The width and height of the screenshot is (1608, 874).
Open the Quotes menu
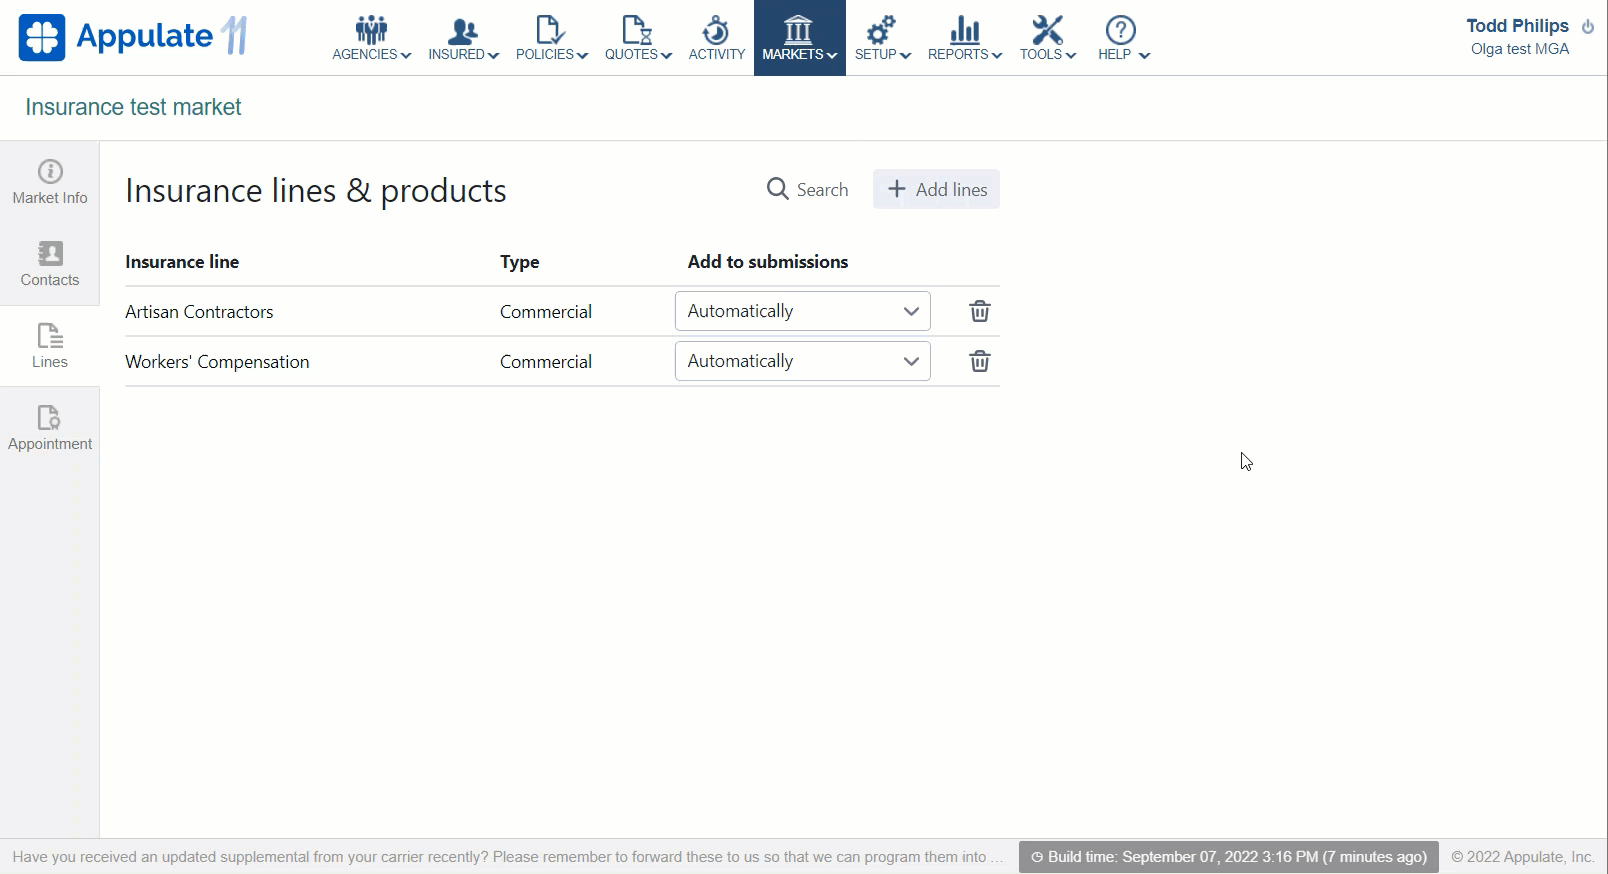[638, 38]
